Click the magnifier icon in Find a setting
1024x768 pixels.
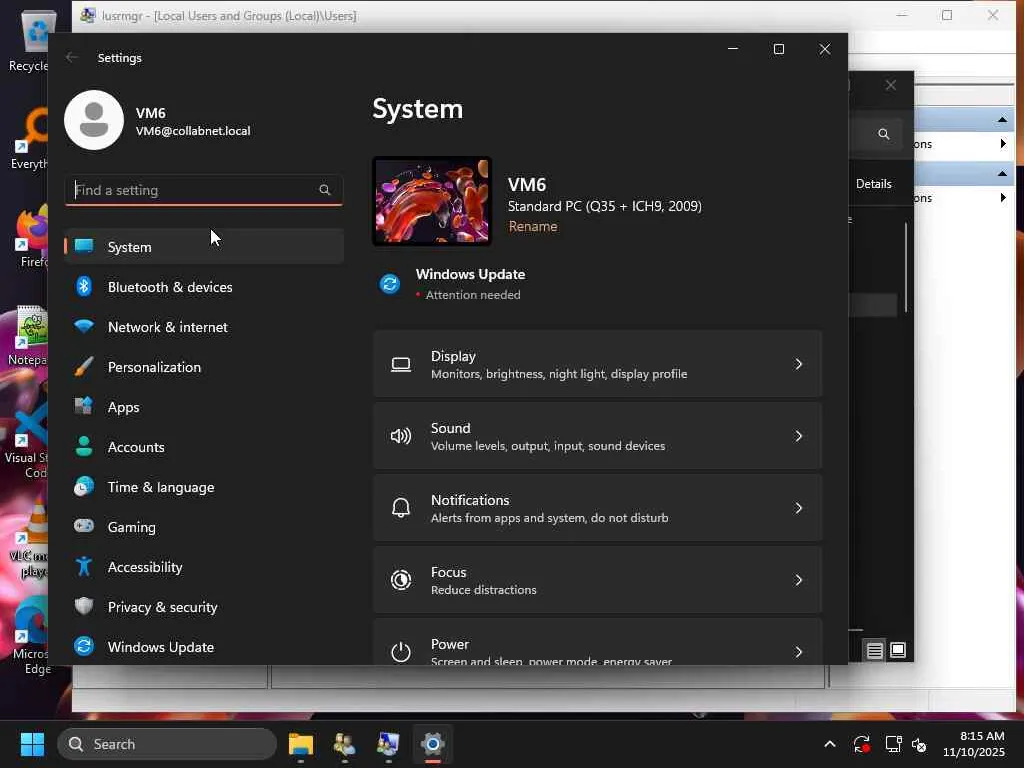click(x=325, y=190)
